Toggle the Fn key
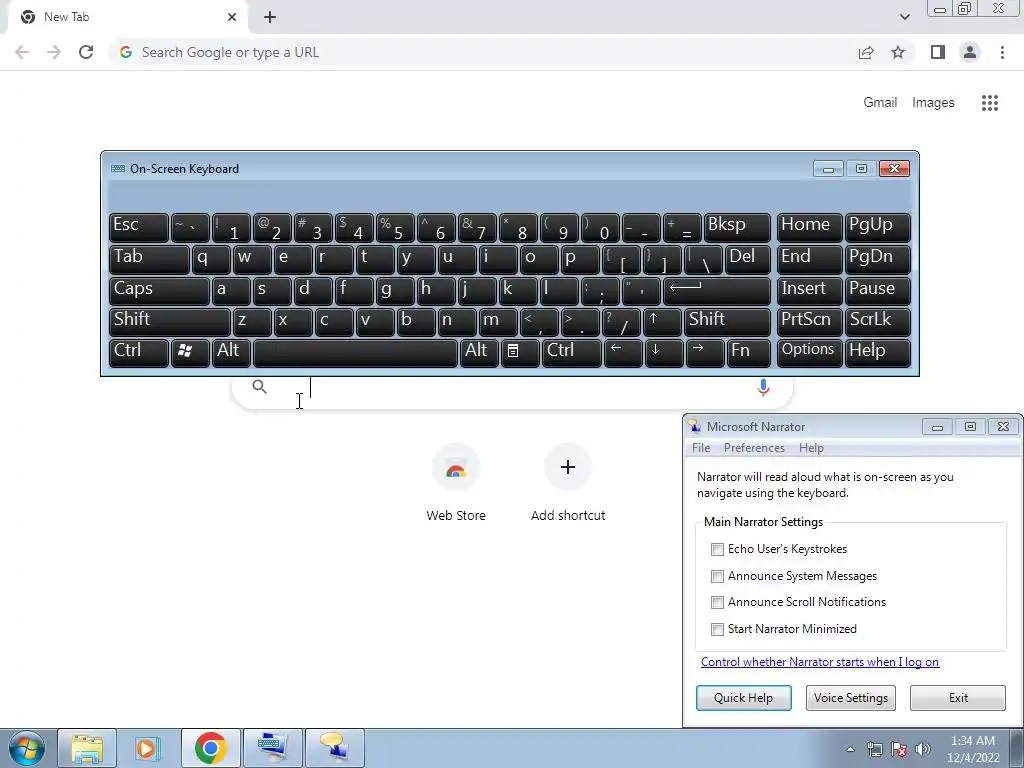Screen dimensions: 1024x768 (x=748, y=353)
